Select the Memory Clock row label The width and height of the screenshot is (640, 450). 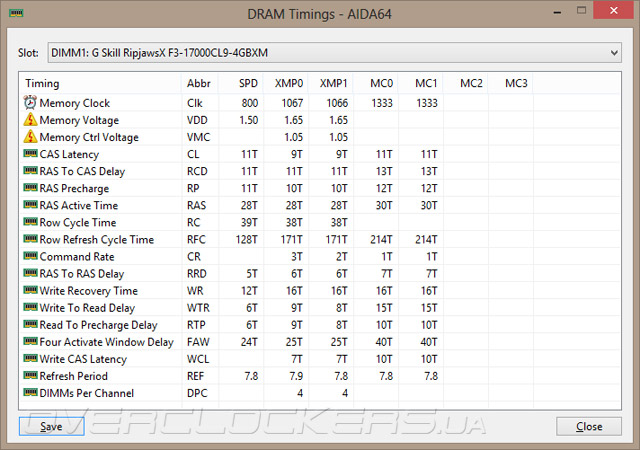click(x=75, y=103)
